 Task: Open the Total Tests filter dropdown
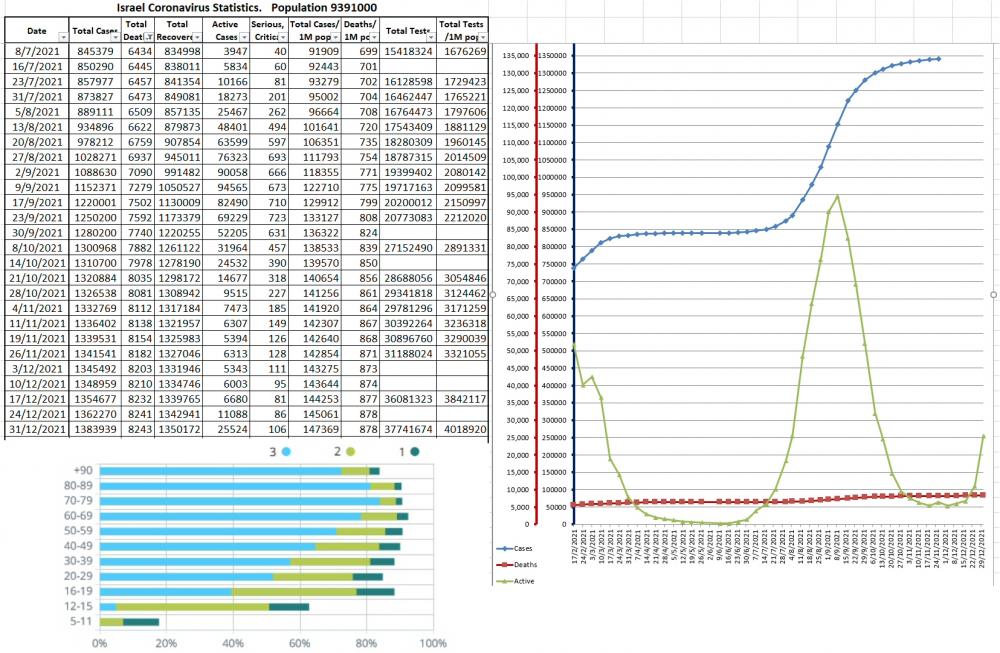430,38
